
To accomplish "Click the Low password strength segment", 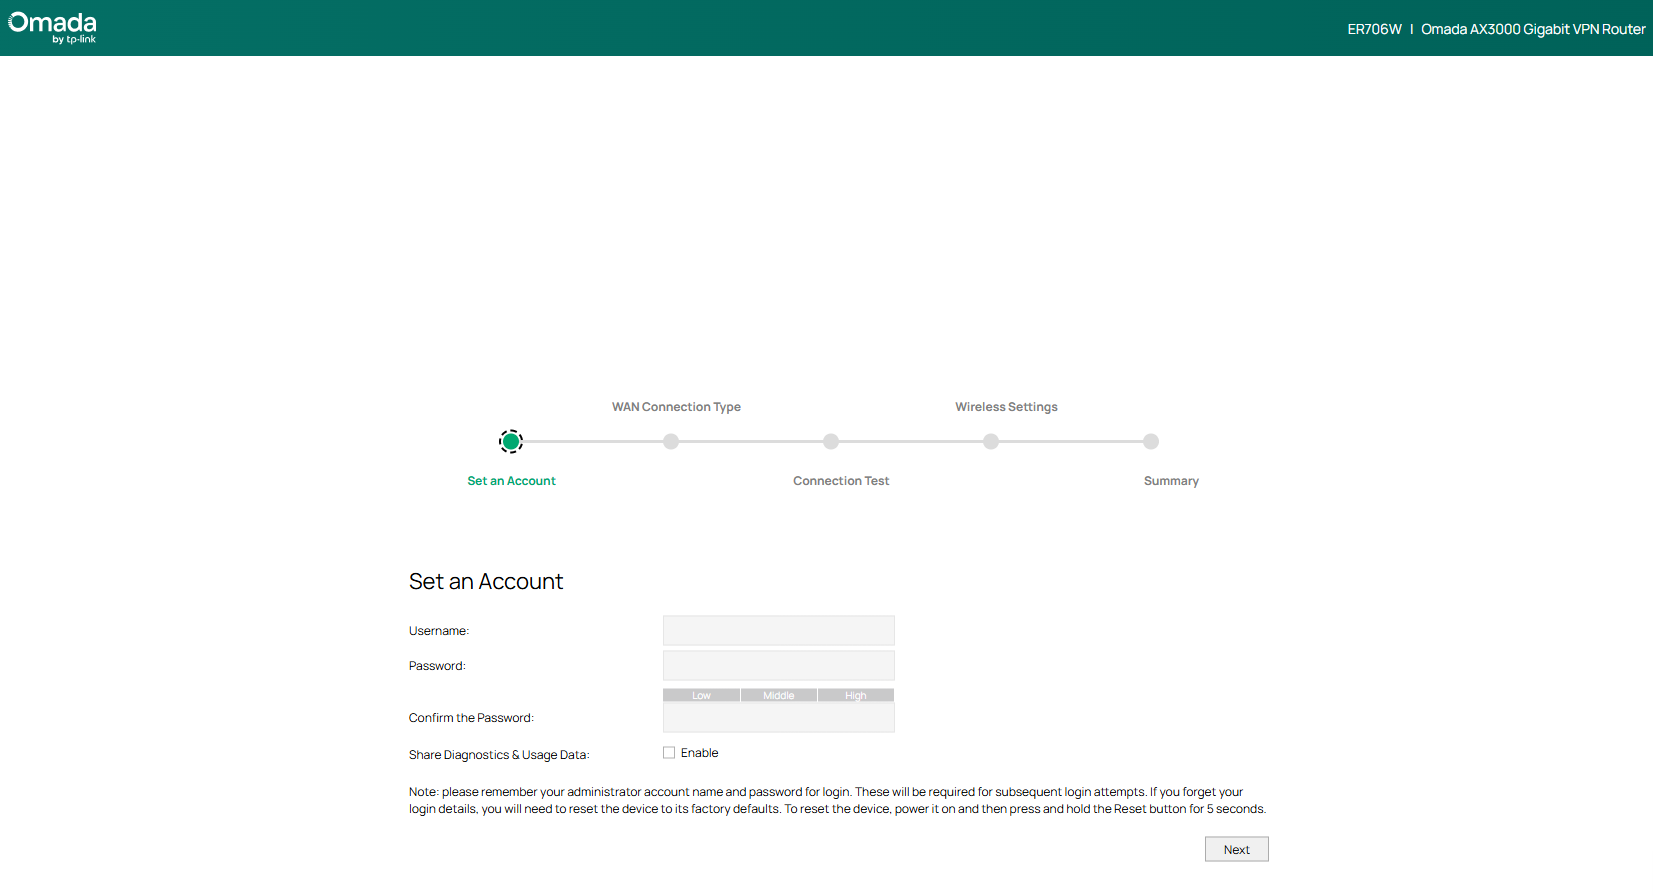I will tap(701, 695).
